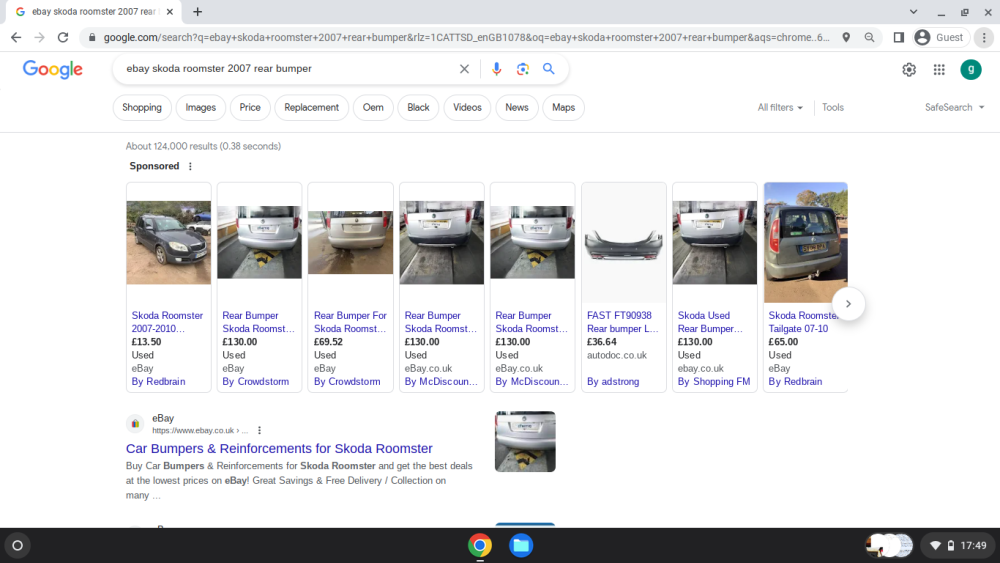Submit search with magnifying glass icon
This screenshot has width=1000, height=563.
click(x=548, y=68)
